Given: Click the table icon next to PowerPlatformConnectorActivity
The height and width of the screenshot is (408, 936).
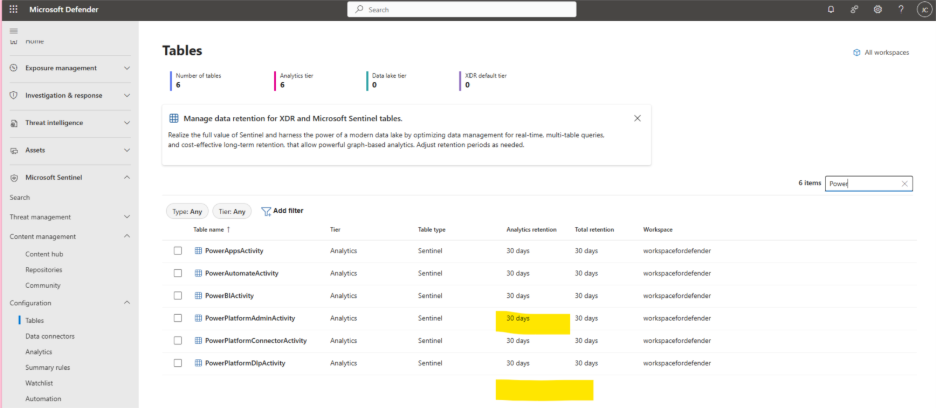Looking at the screenshot, I should point(199,340).
